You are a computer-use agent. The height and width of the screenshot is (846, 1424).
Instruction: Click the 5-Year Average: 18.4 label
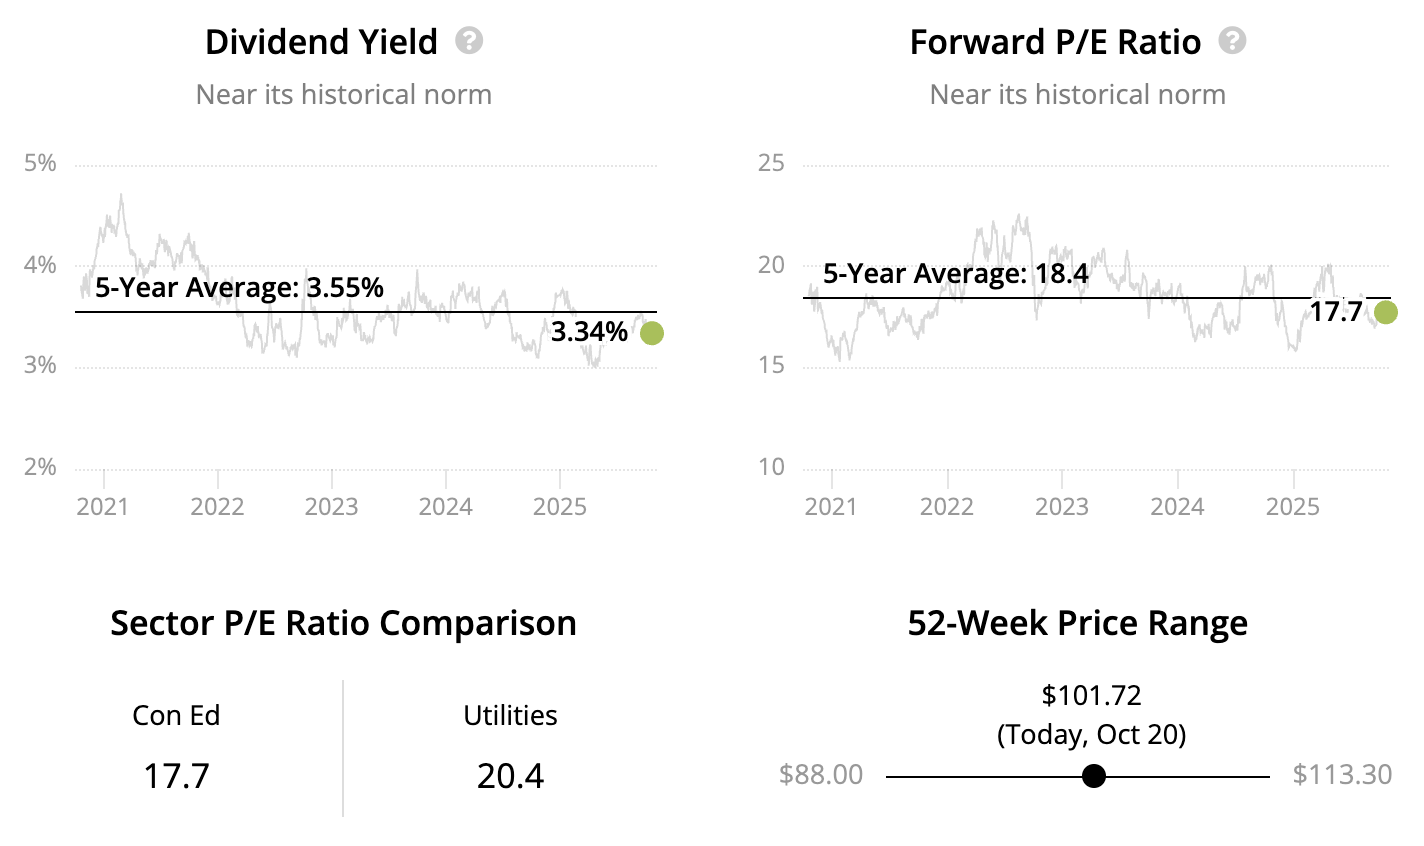click(955, 274)
